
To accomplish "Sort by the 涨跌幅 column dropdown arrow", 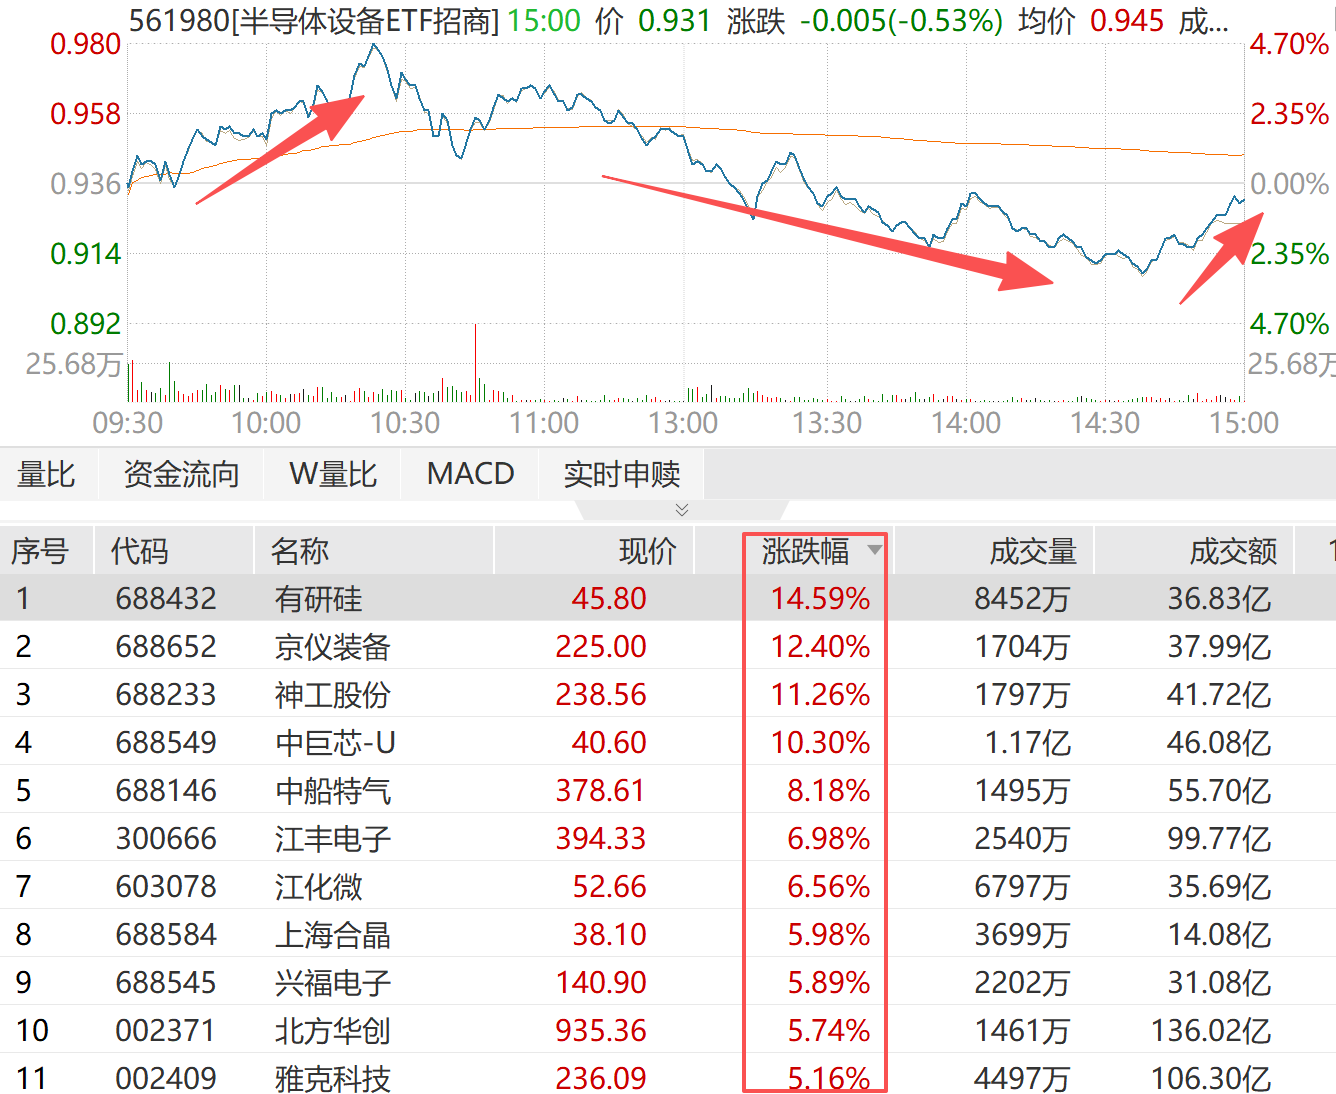I will [x=875, y=550].
